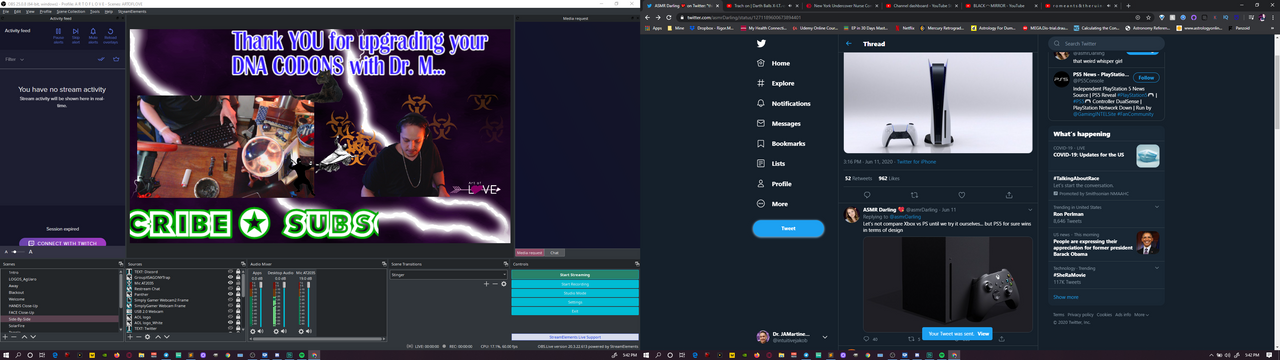
Task: Open the Scene Collection menu
Action: click(x=71, y=12)
